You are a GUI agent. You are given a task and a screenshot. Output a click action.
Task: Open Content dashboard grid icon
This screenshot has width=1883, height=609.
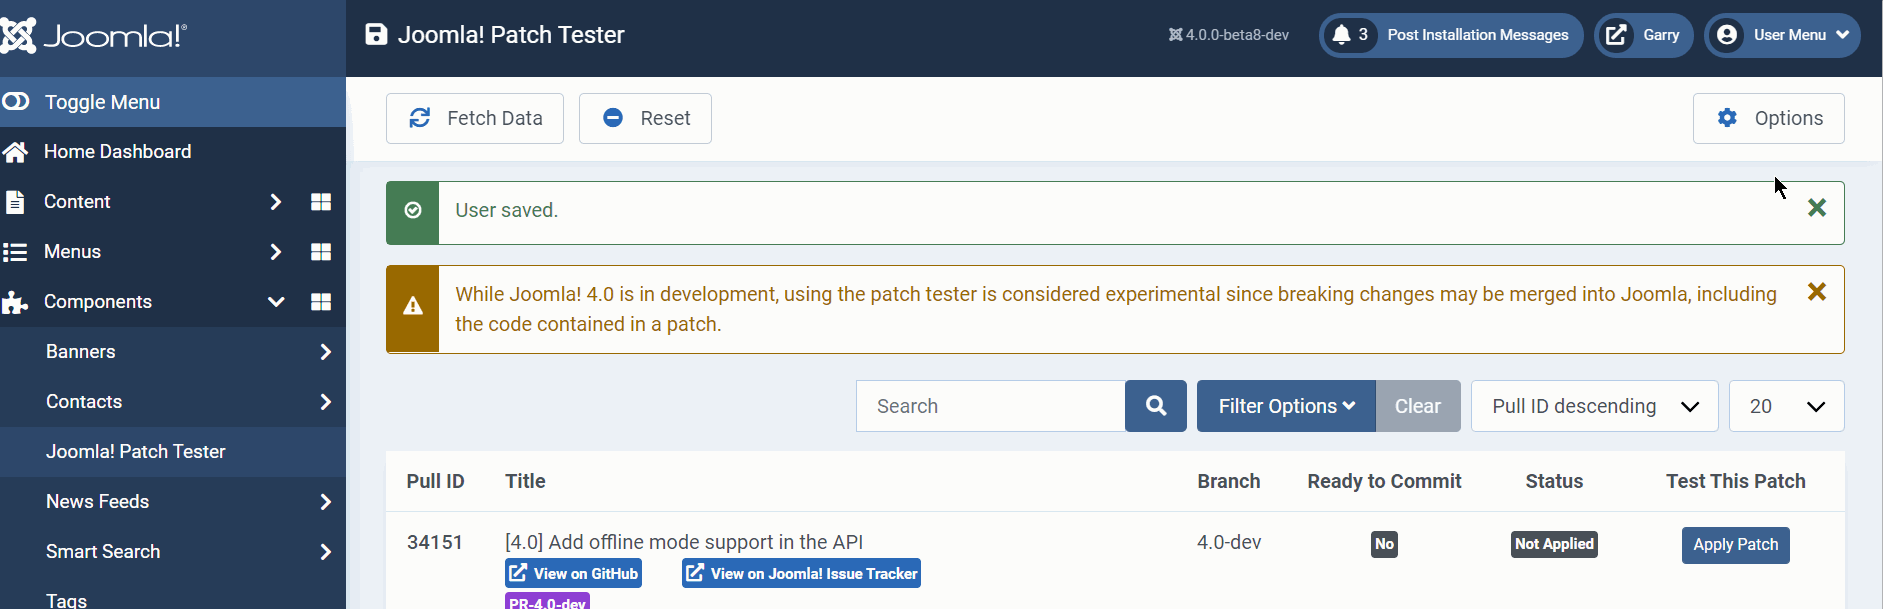pyautogui.click(x=321, y=202)
